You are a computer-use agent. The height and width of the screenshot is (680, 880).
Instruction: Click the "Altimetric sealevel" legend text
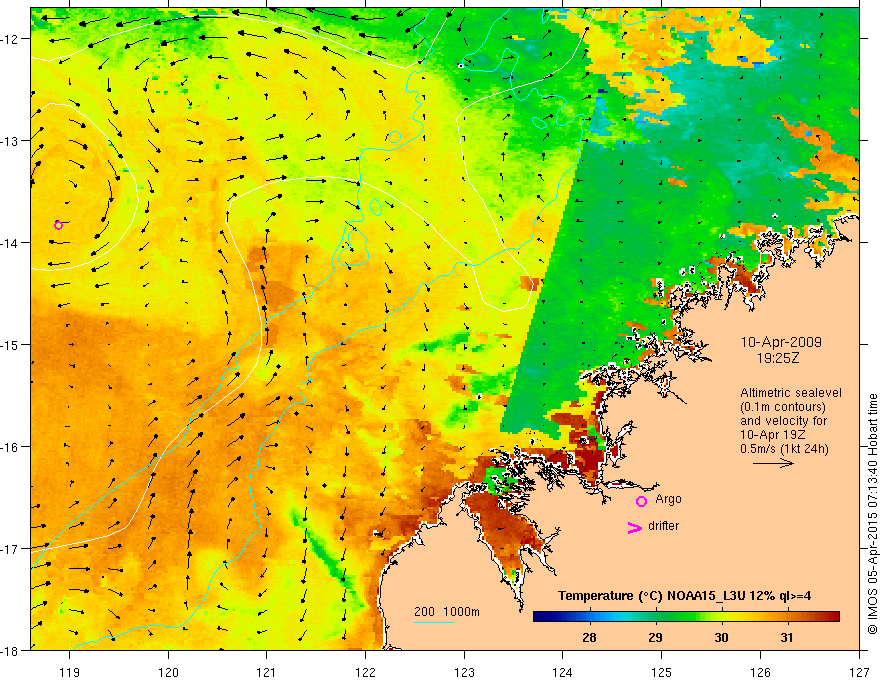791,393
